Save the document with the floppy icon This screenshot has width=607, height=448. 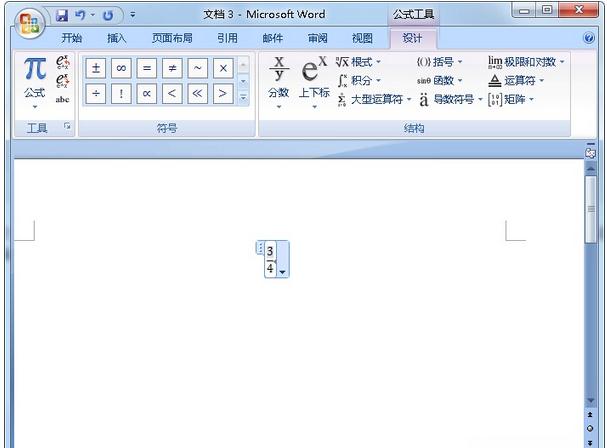pos(62,15)
